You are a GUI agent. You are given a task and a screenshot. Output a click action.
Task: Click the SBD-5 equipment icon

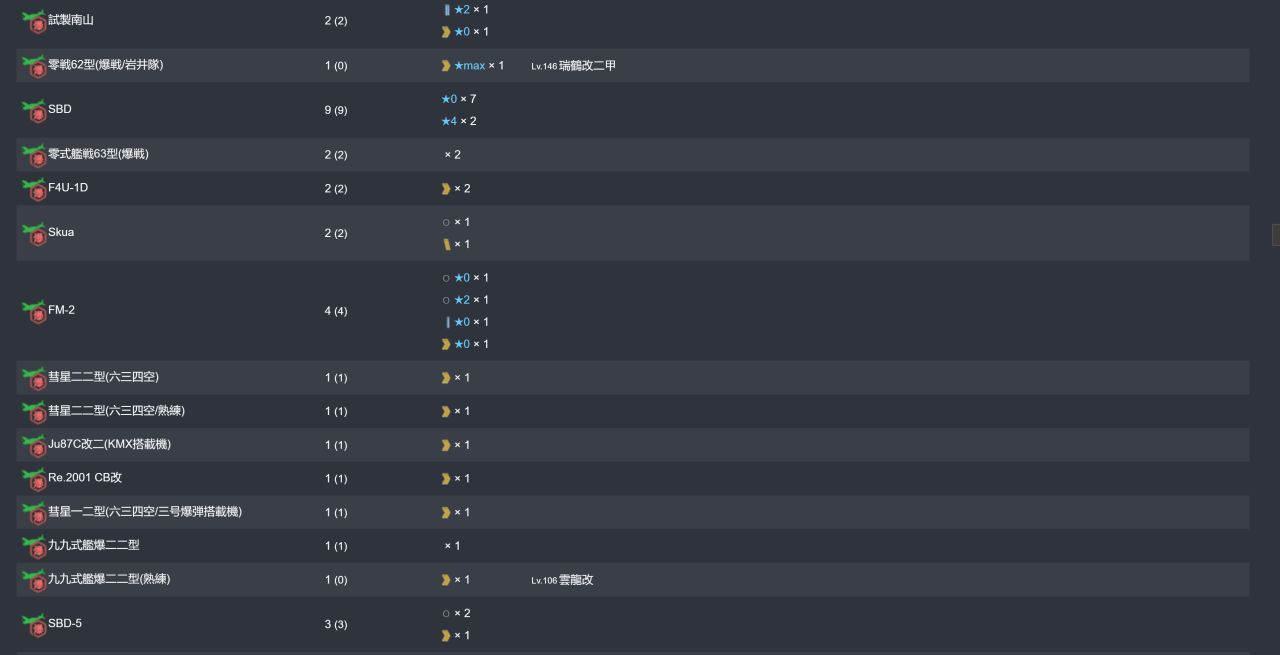pyautogui.click(x=33, y=625)
